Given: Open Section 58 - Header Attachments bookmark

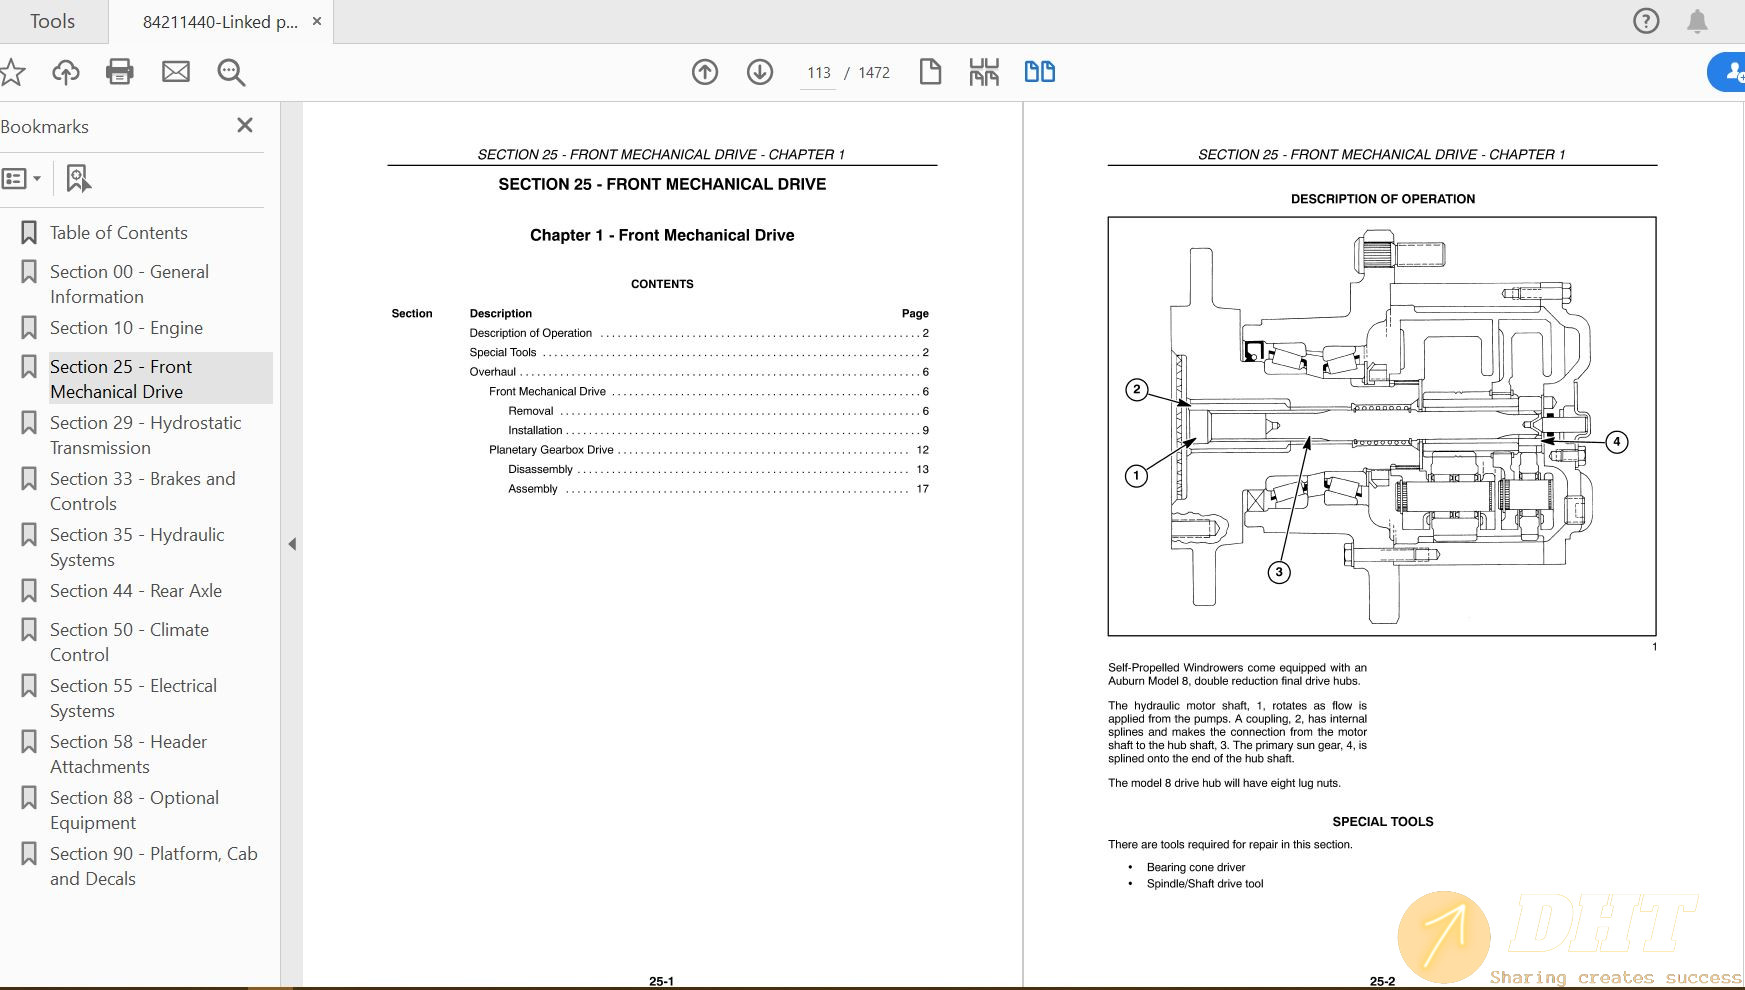Looking at the screenshot, I should [129, 754].
